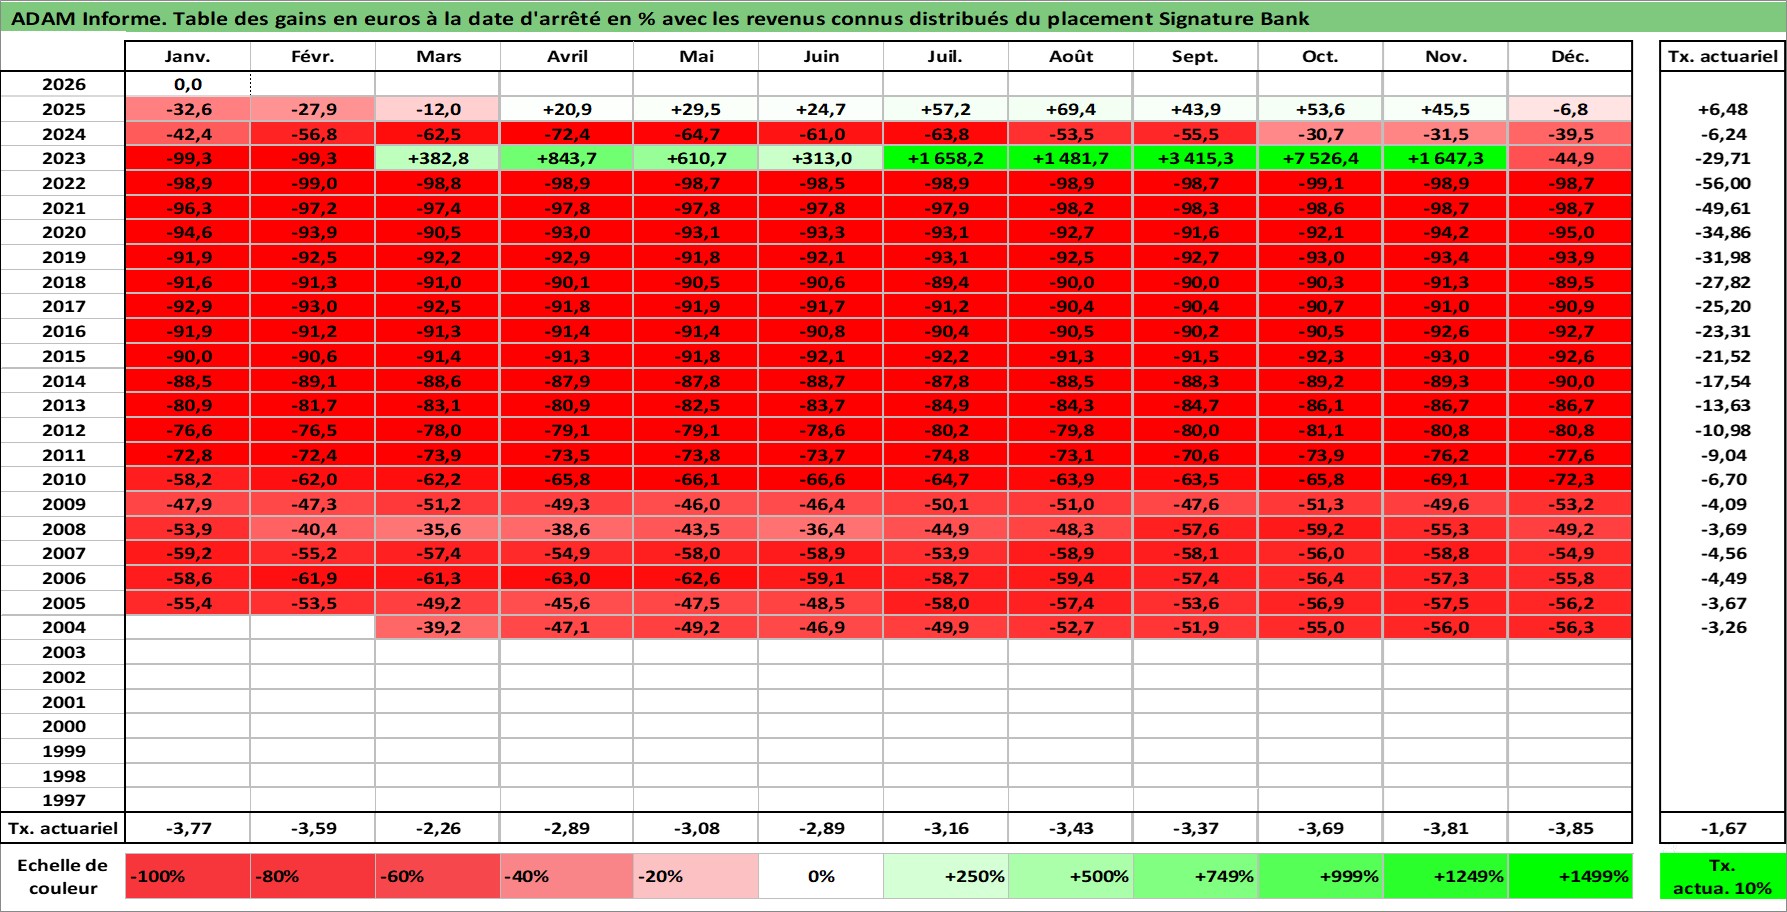The height and width of the screenshot is (912, 1787).
Task: Select the +57,2 cell in July 2025
Action: [946, 109]
